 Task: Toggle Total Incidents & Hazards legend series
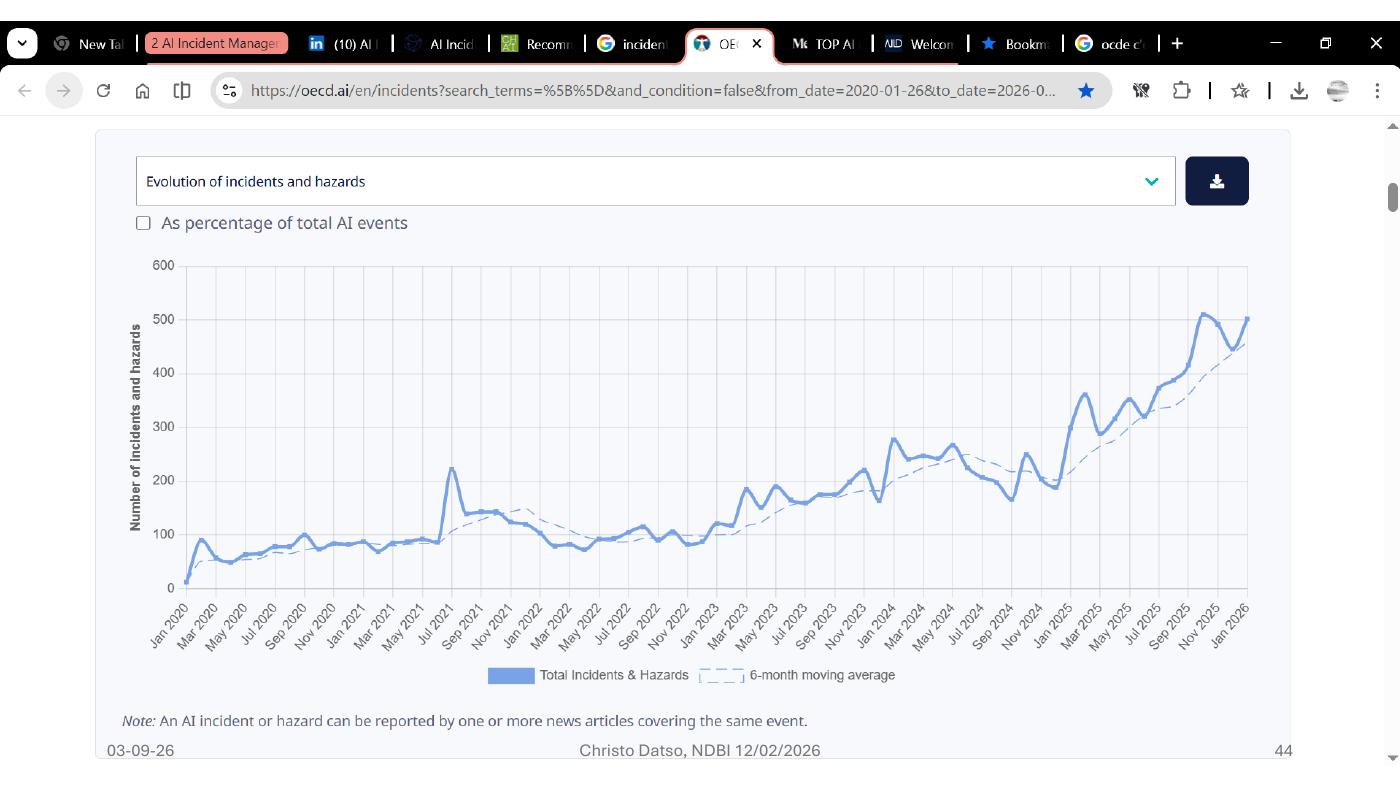tap(588, 675)
